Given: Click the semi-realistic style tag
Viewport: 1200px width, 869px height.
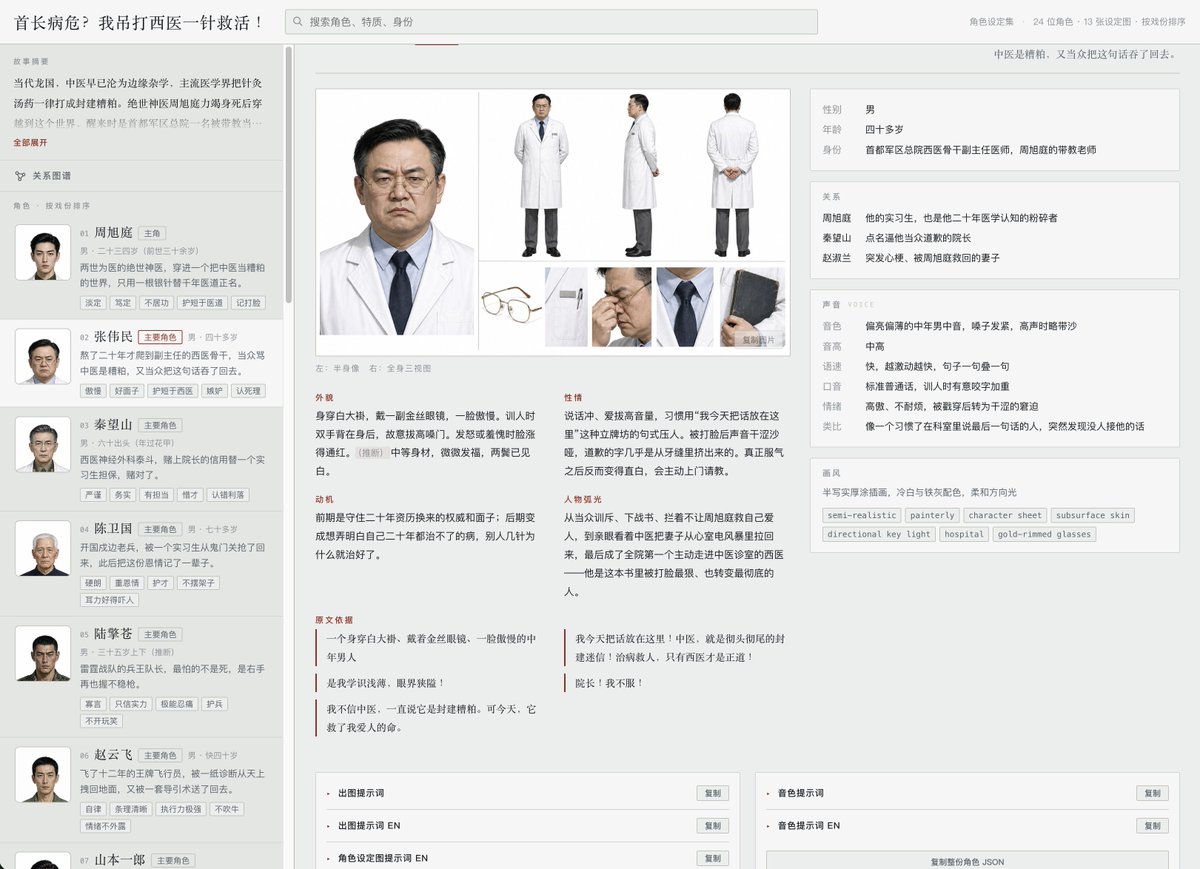Looking at the screenshot, I should coord(861,516).
